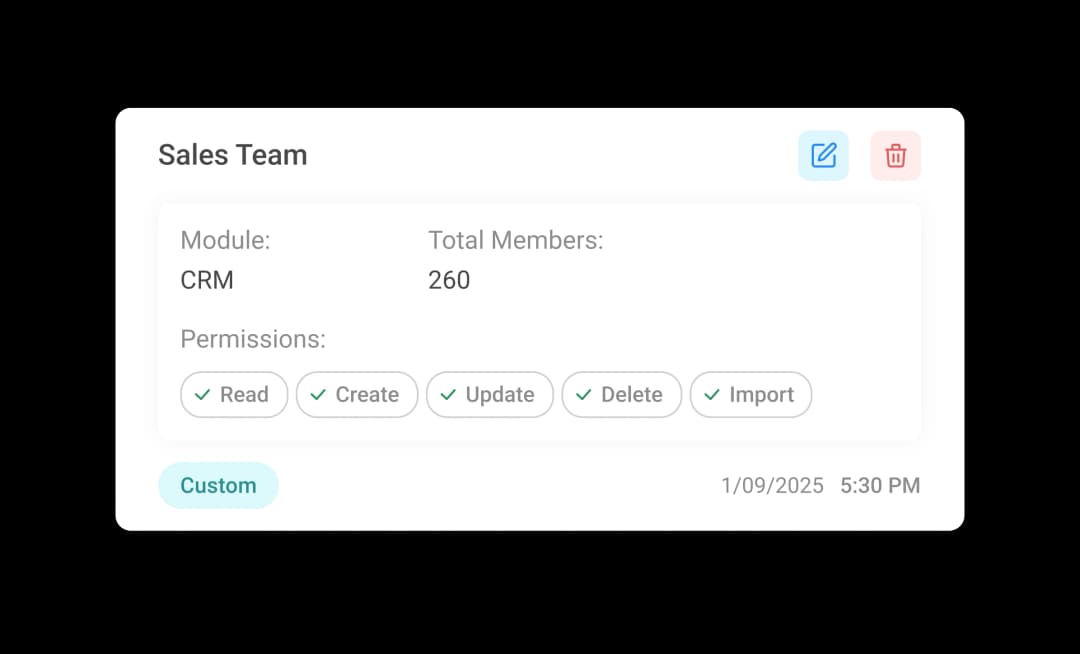The width and height of the screenshot is (1080, 654).
Task: Open the edit action for Sales Team
Action: point(823,156)
